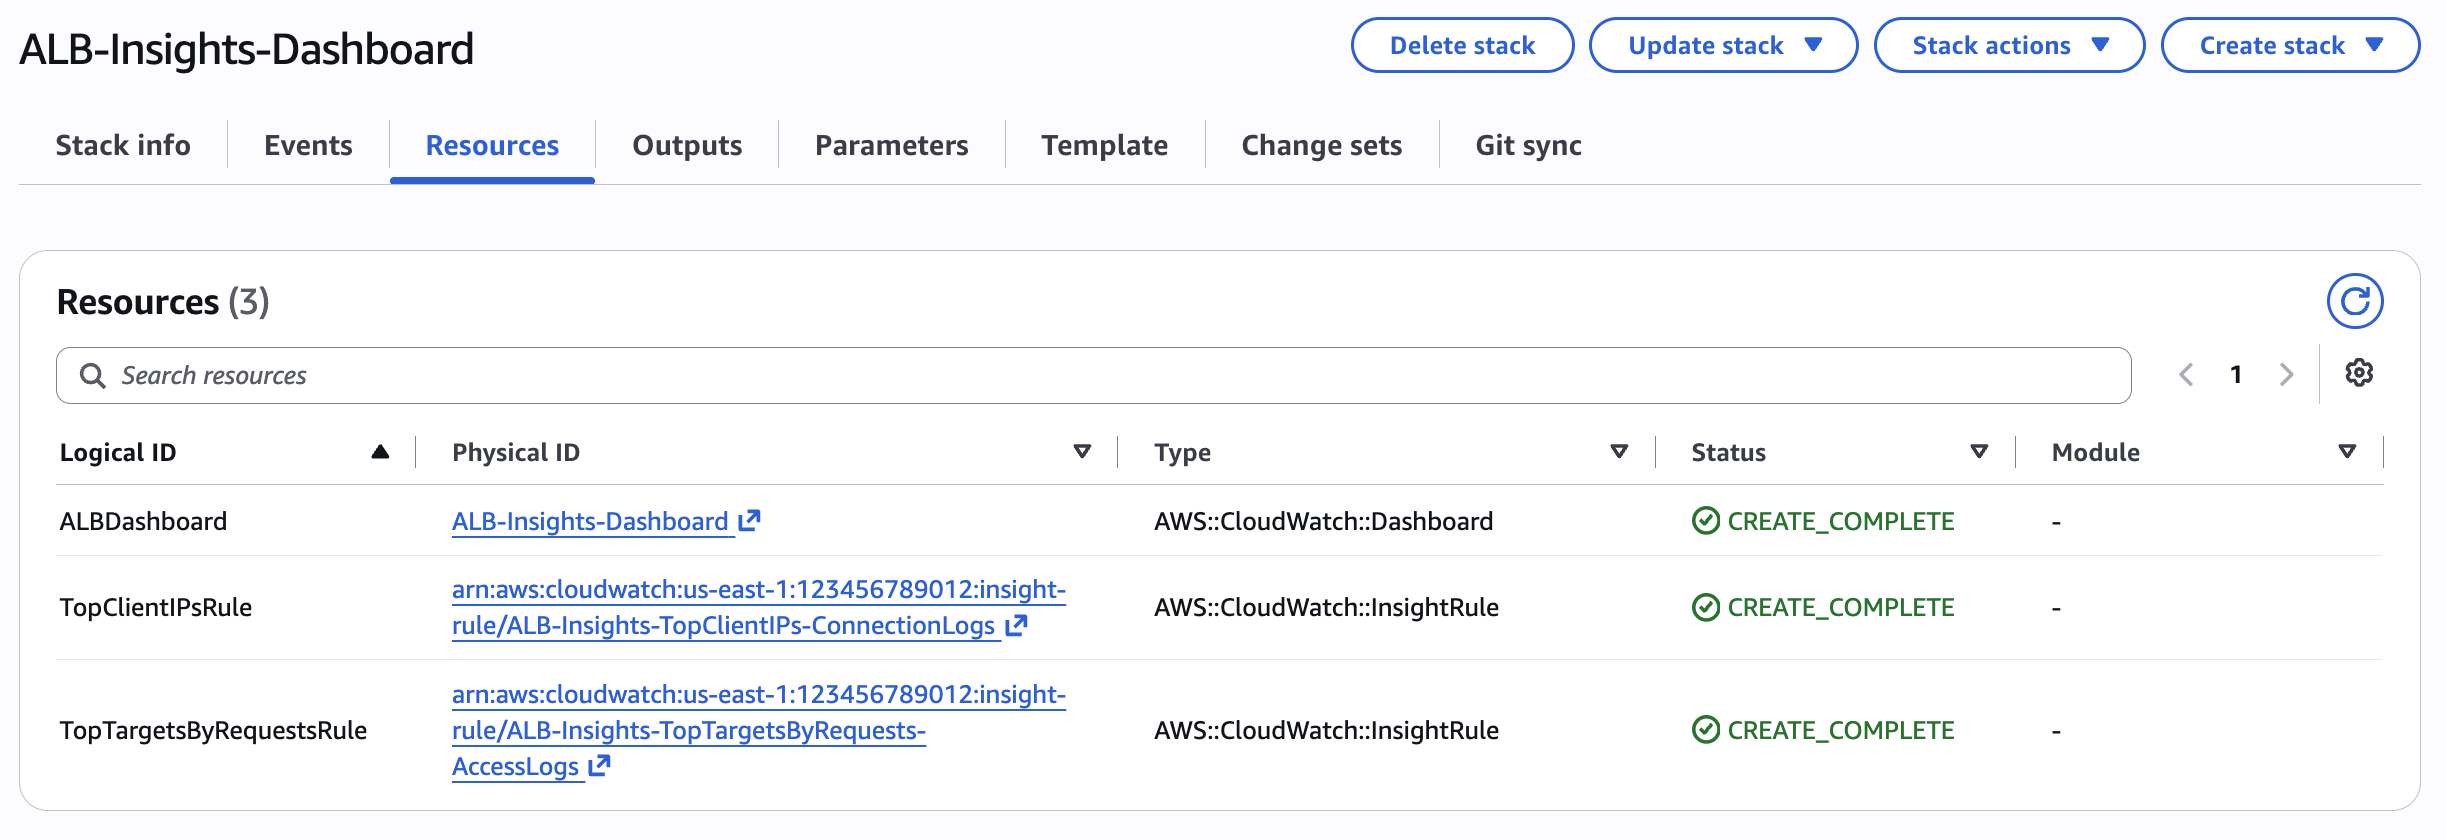This screenshot has height=840, width=2446.
Task: Go to previous page arrow
Action: pyautogui.click(x=2187, y=375)
